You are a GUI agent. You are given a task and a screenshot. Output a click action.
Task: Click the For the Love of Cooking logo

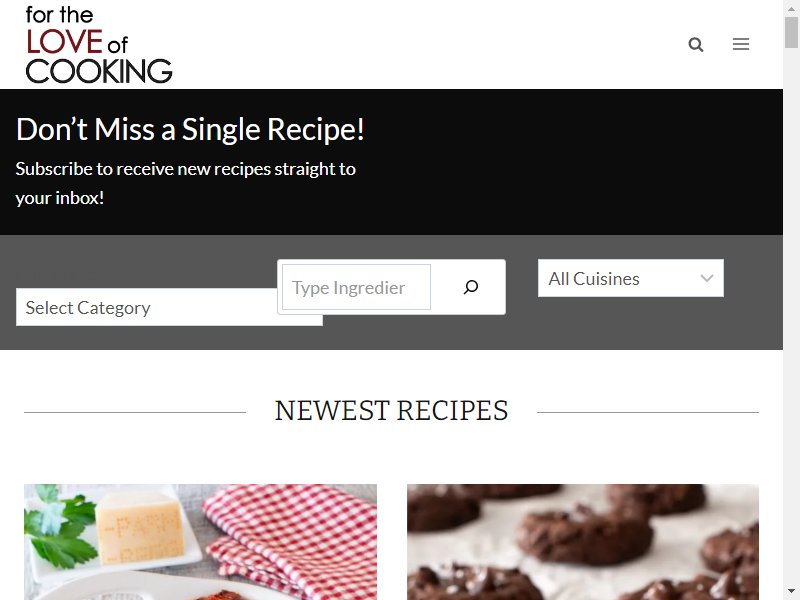click(x=99, y=44)
